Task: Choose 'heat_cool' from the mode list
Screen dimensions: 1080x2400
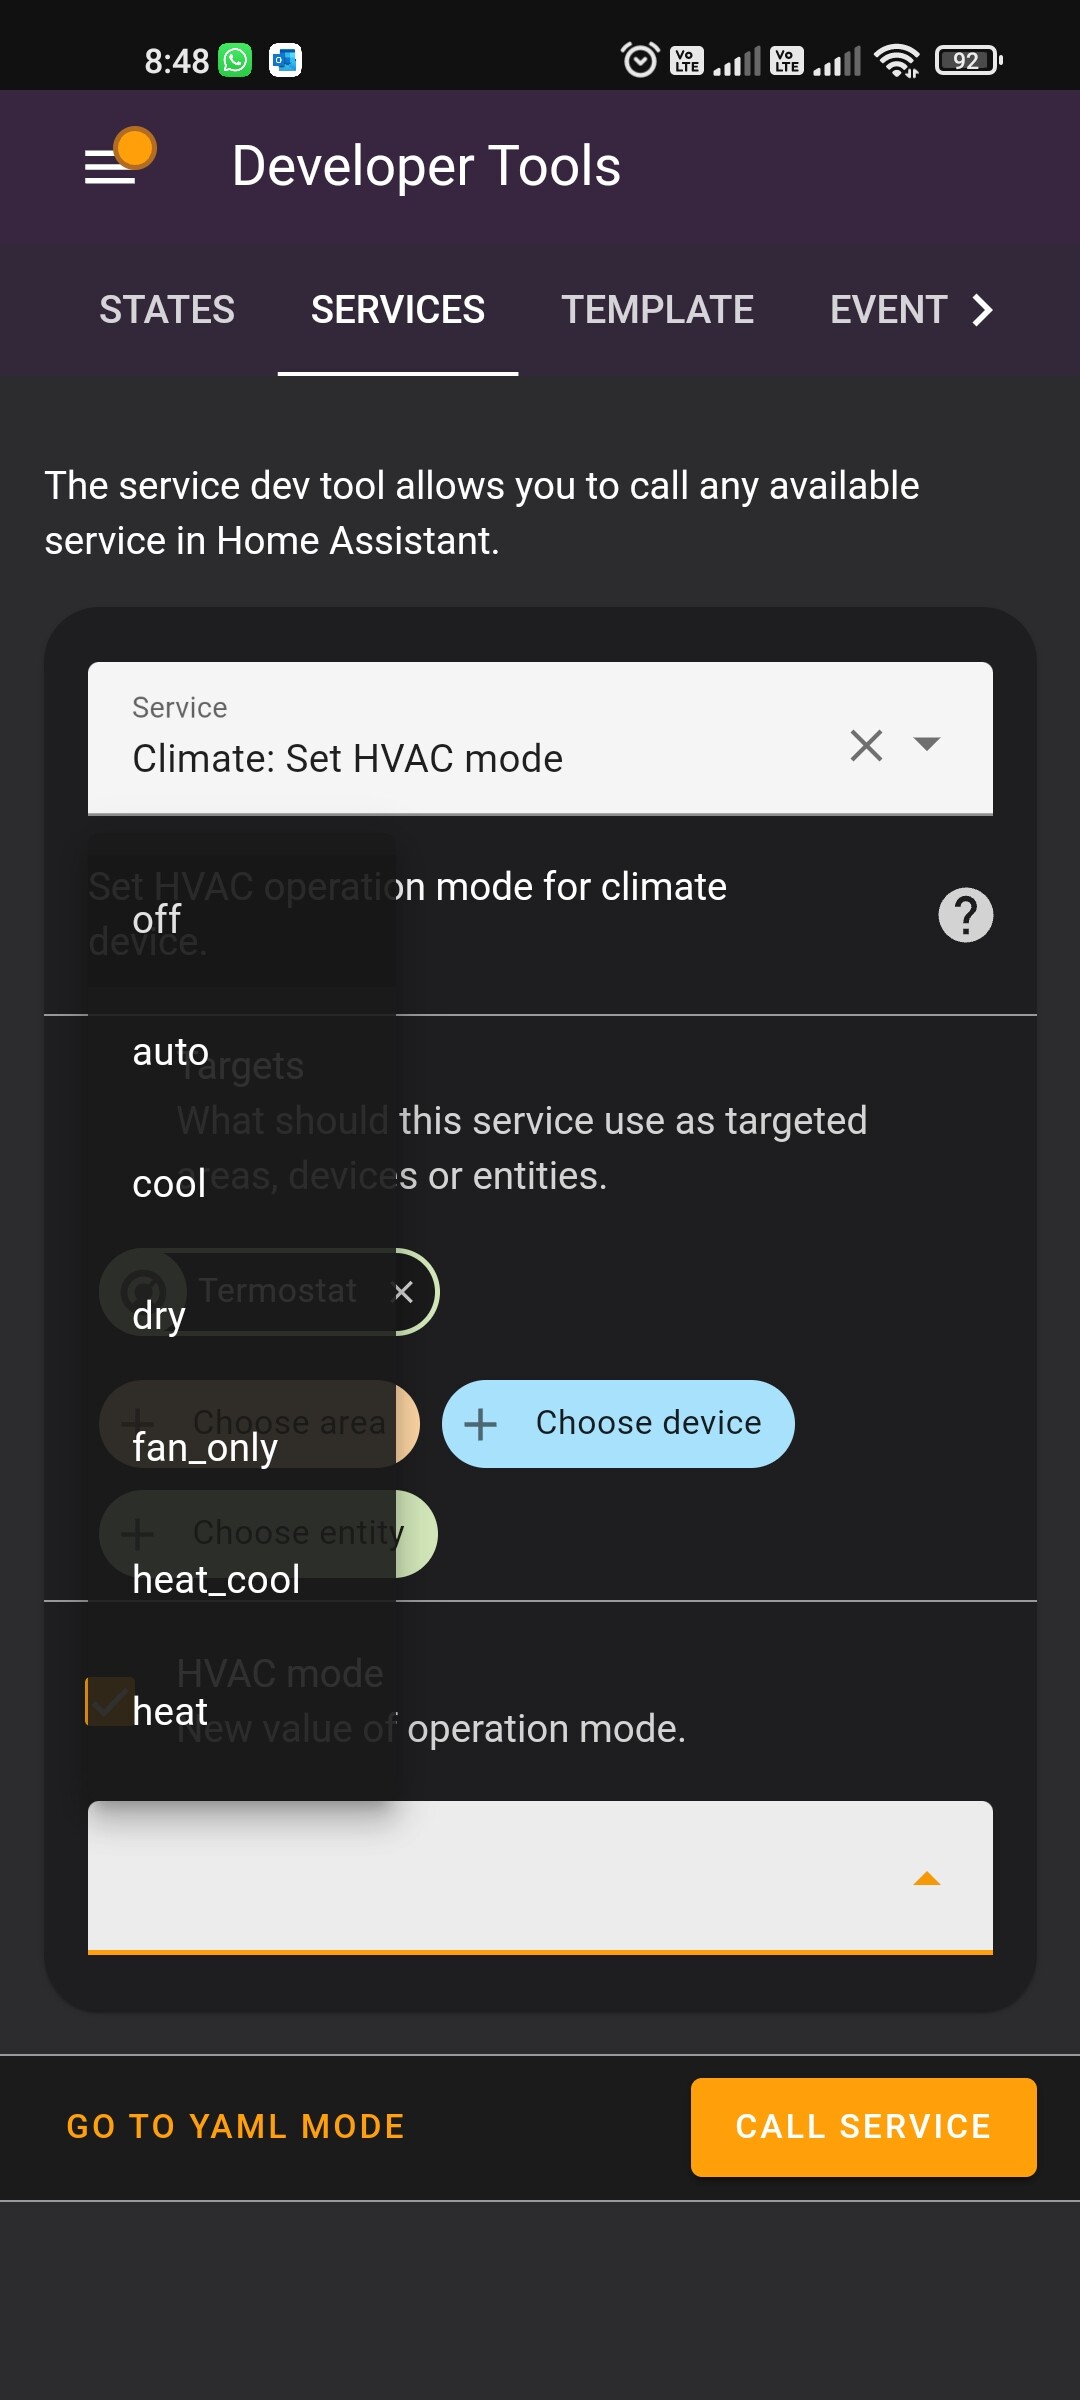Action: (x=216, y=1580)
